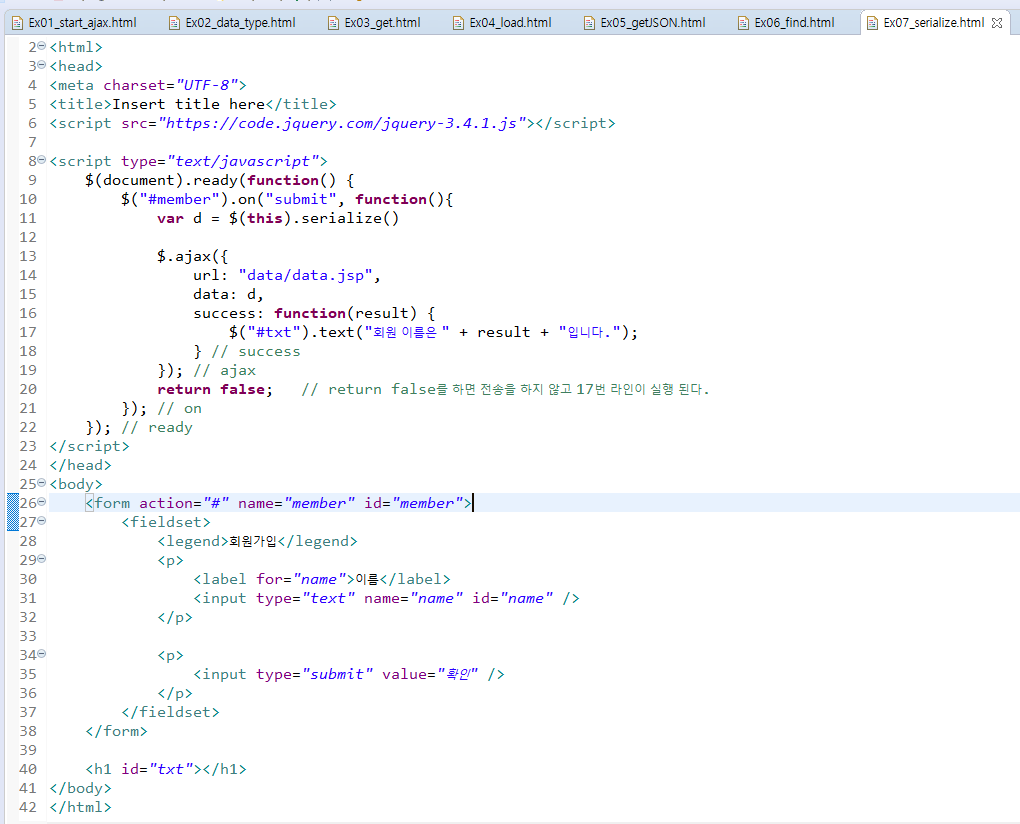Click the "#member" selector on line 10

point(180,199)
